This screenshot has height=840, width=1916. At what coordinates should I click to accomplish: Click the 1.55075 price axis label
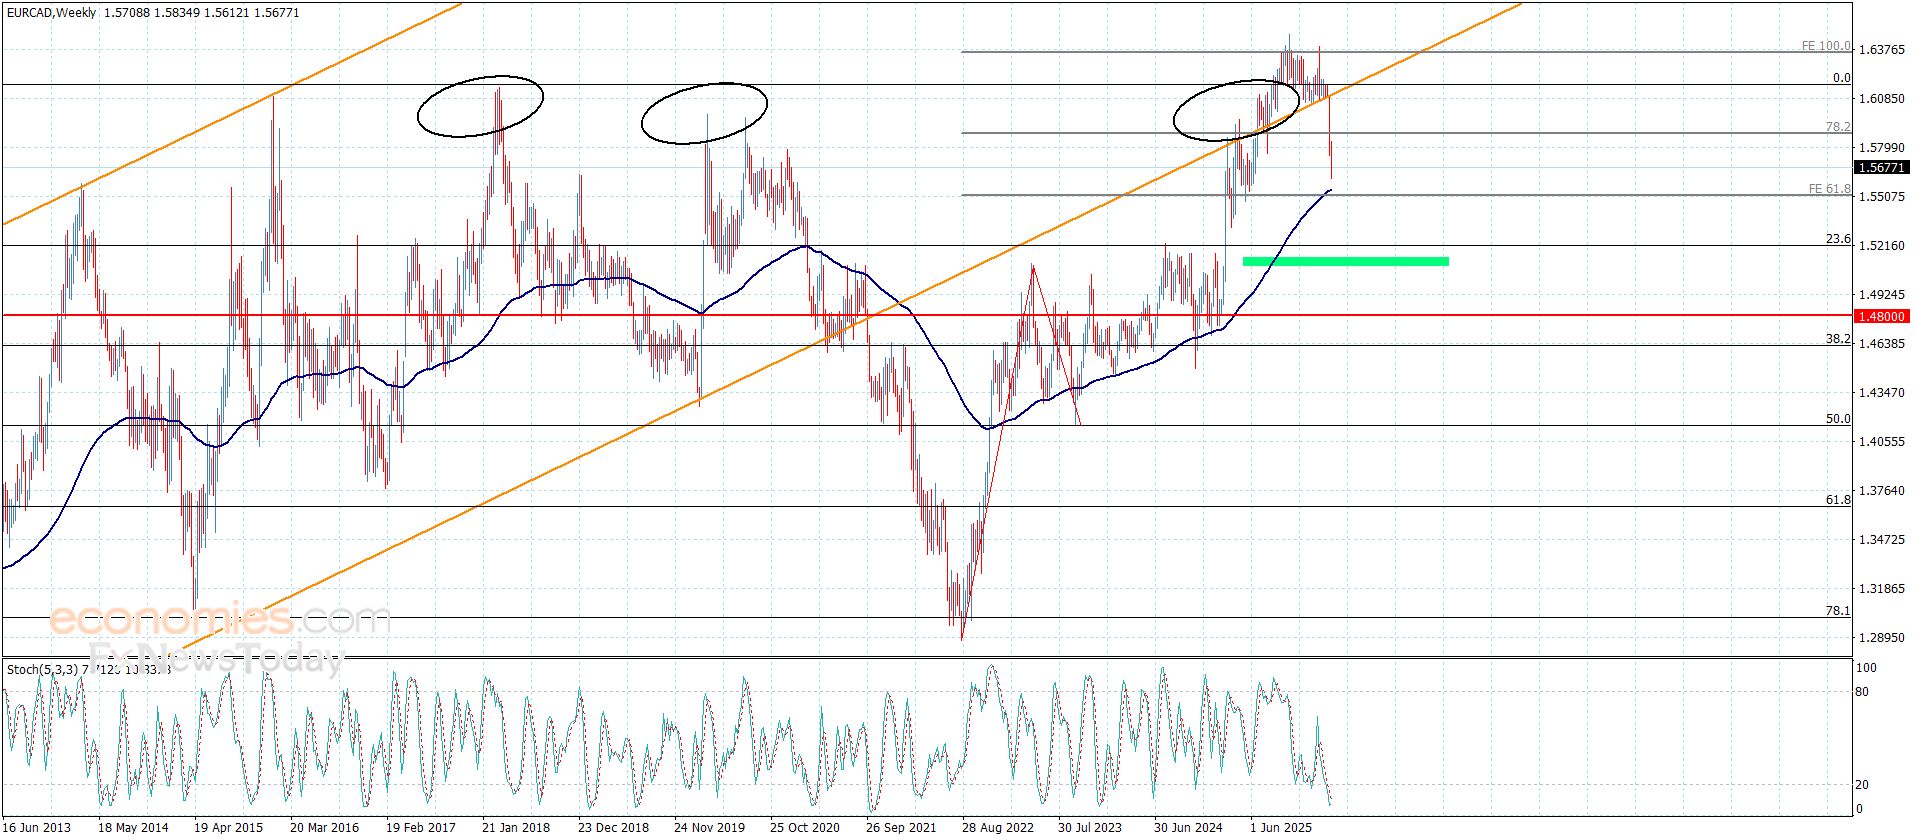pyautogui.click(x=1881, y=197)
